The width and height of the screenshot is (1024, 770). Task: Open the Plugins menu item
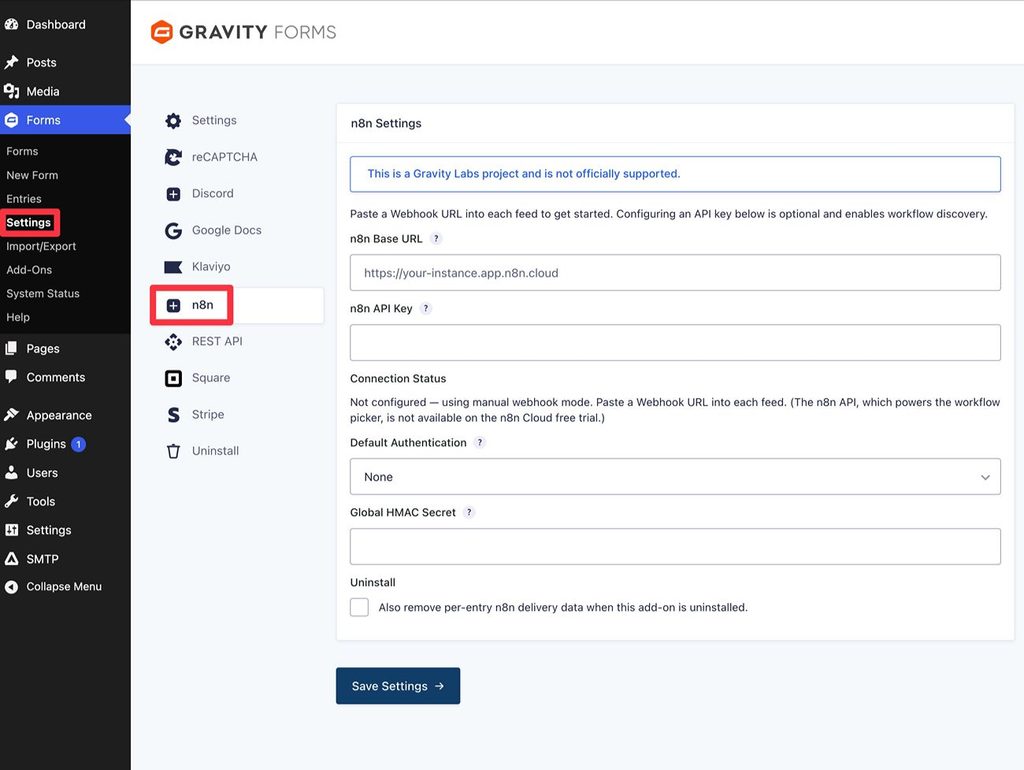point(44,444)
